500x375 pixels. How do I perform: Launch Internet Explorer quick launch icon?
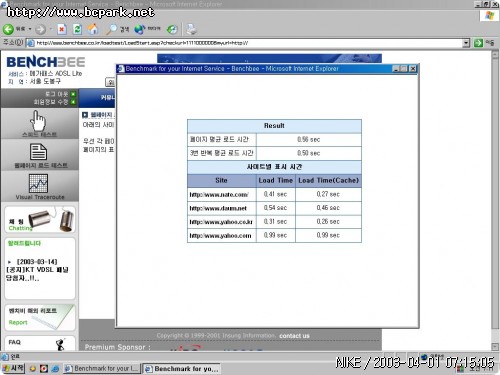(x=55, y=369)
